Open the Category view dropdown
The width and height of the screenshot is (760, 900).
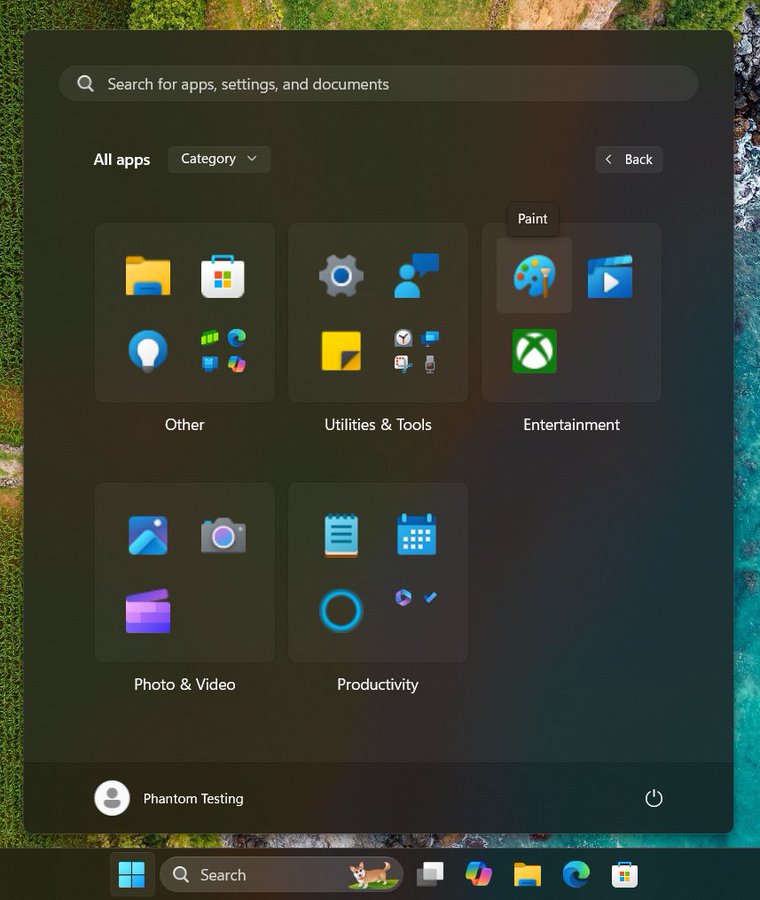coord(219,159)
